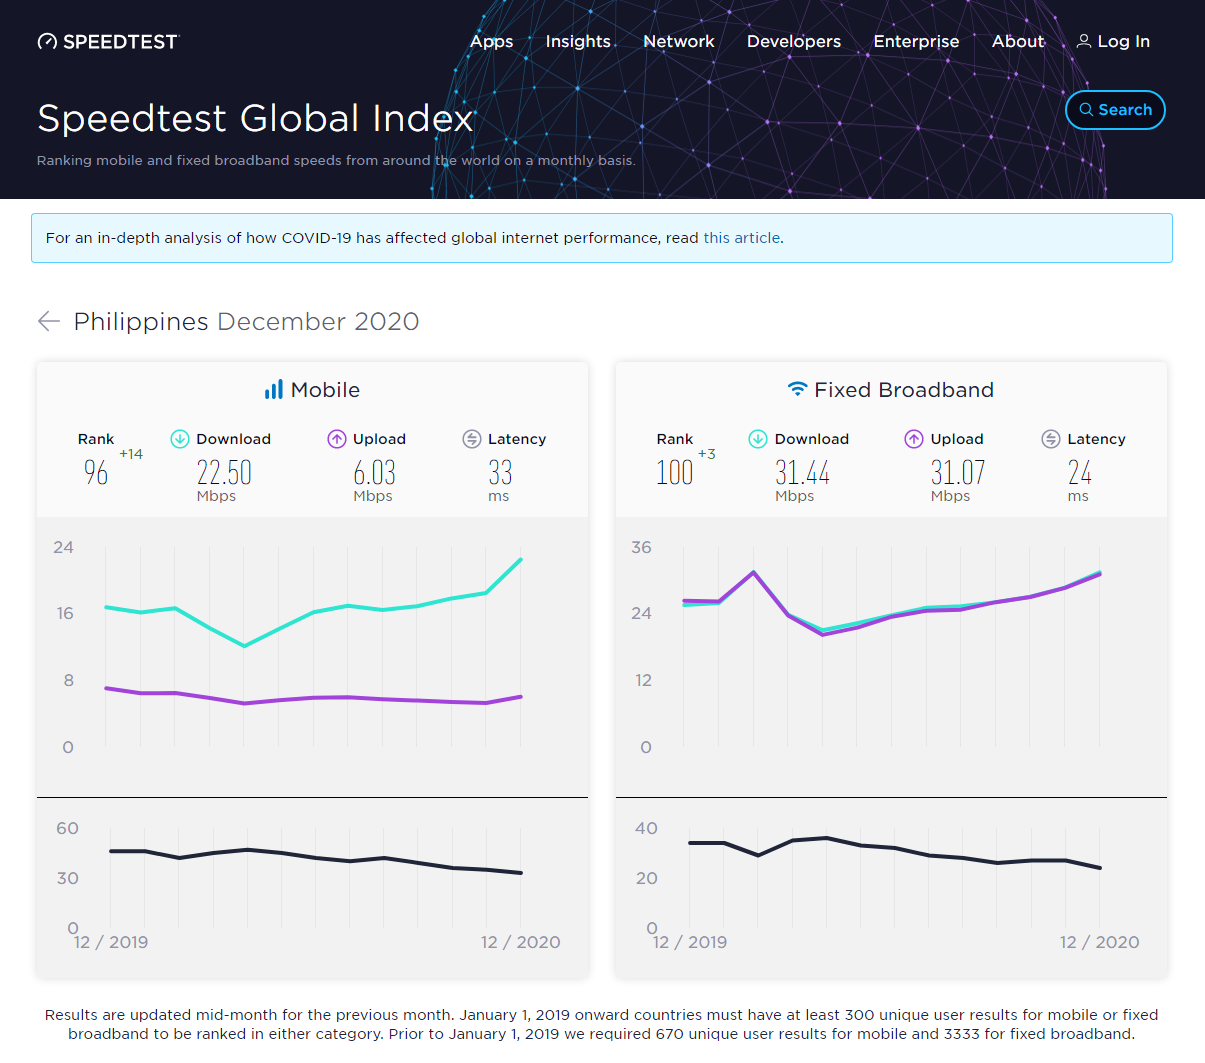Open the this article link
The height and width of the screenshot is (1063, 1205).
click(x=741, y=238)
